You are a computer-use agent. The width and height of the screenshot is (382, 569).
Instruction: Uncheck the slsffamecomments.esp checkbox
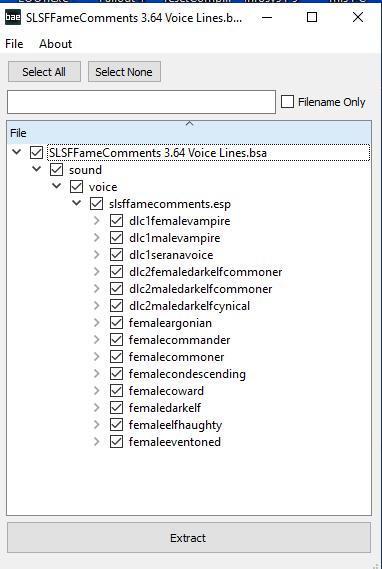pyautogui.click(x=96, y=204)
